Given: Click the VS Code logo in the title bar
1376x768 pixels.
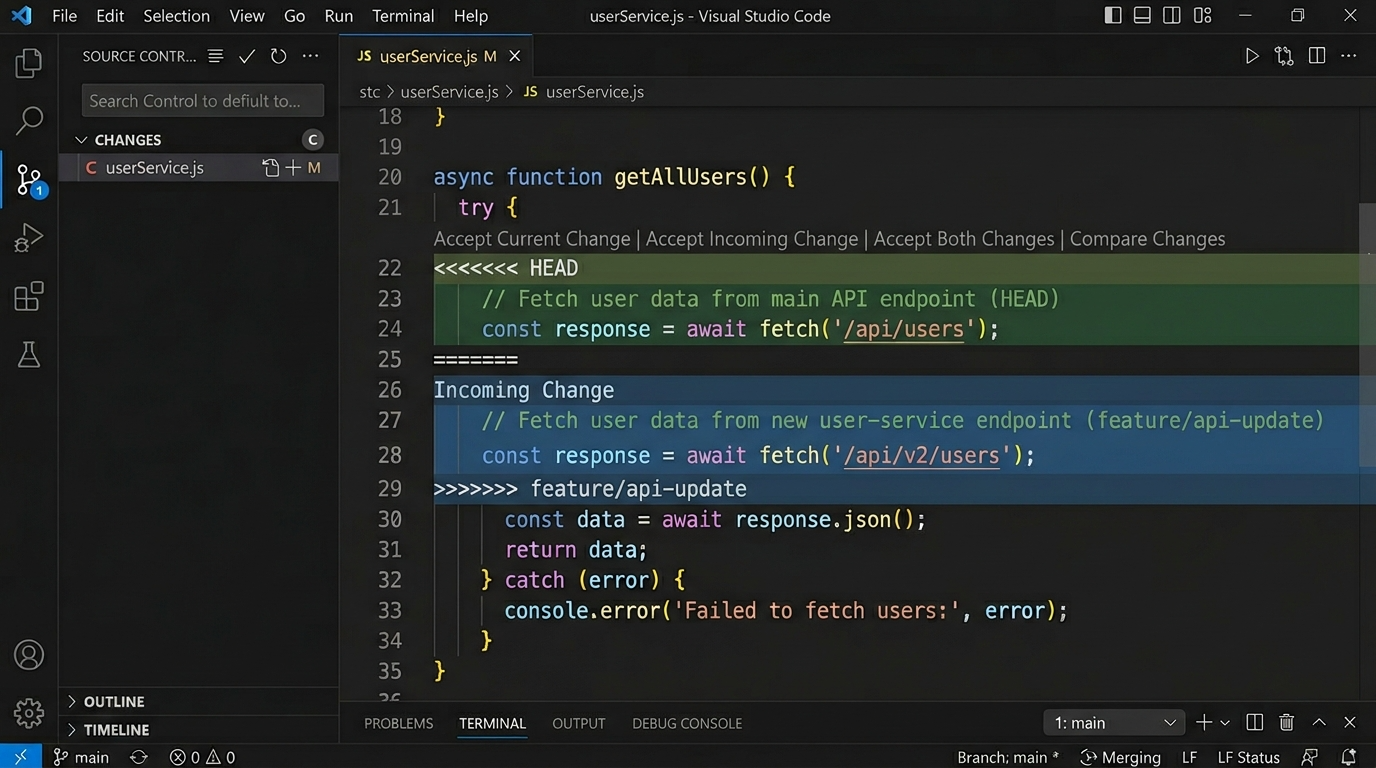Looking at the screenshot, I should [x=21, y=15].
